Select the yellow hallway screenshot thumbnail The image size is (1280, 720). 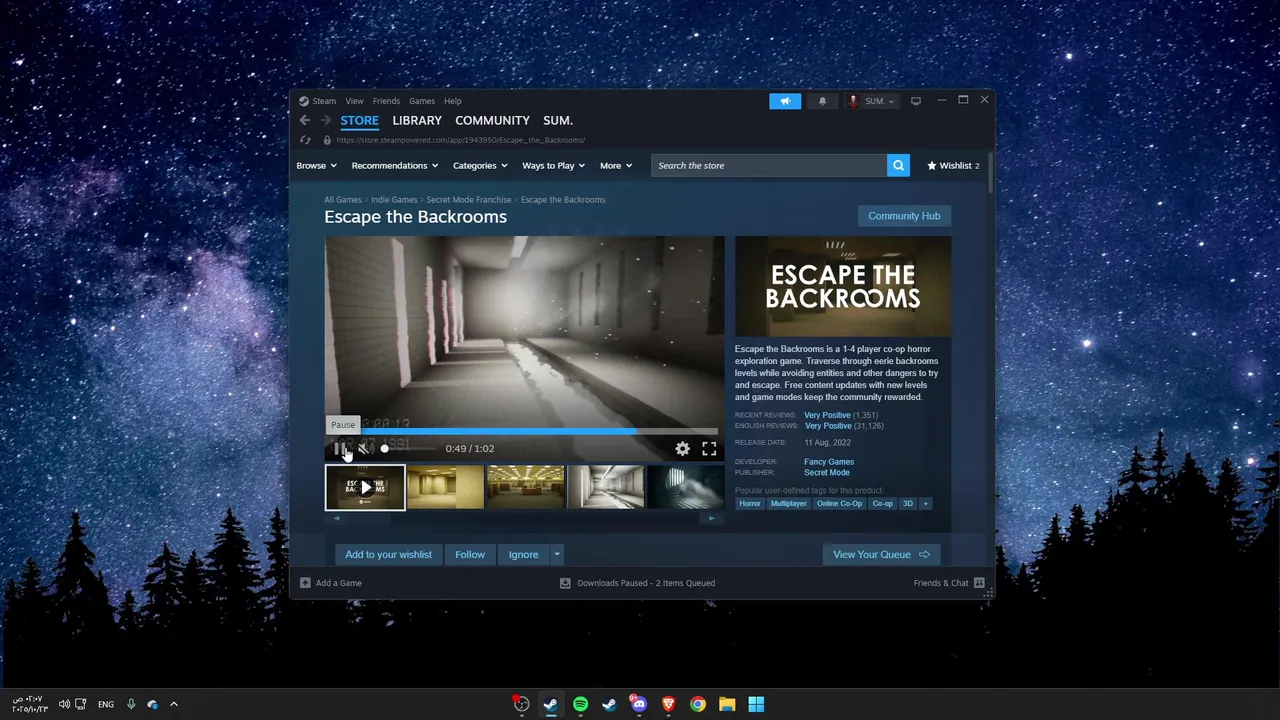[x=445, y=487]
